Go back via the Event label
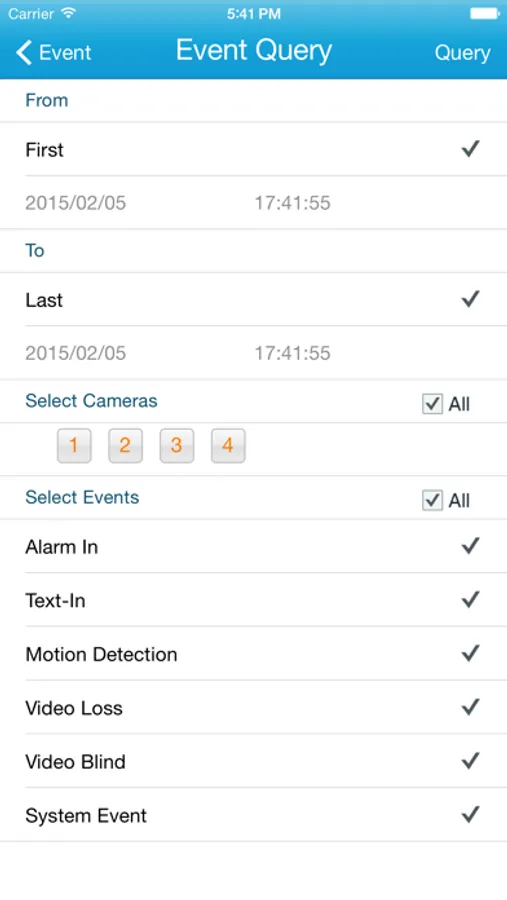 [x=65, y=52]
